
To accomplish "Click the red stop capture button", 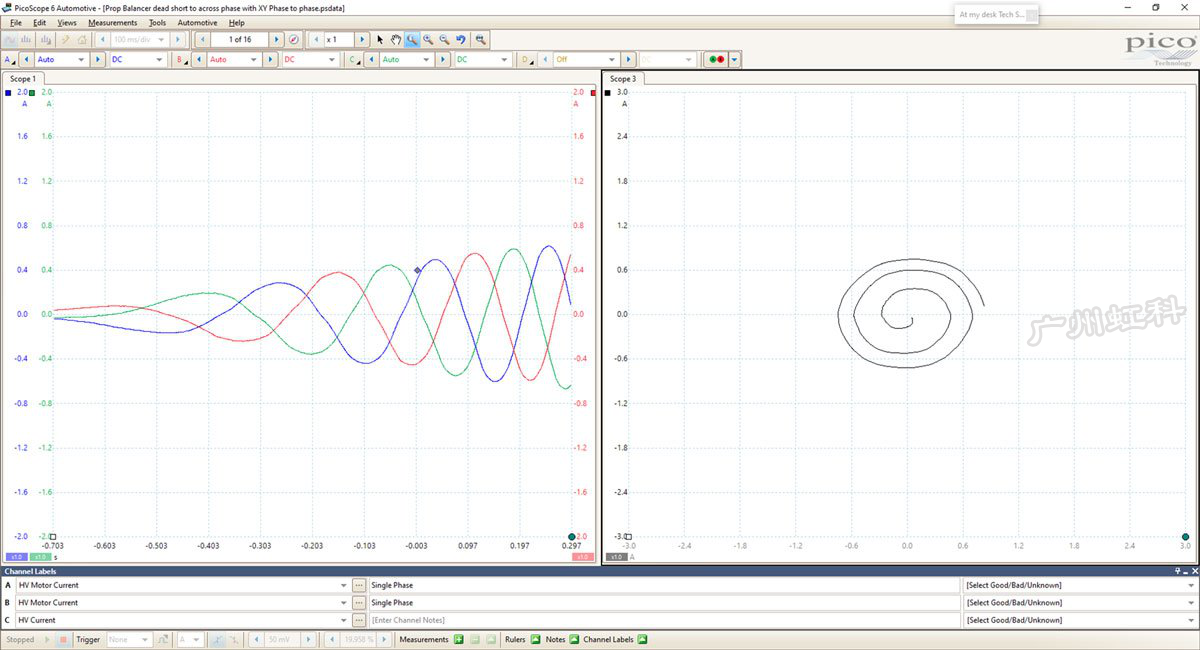I will (63, 640).
